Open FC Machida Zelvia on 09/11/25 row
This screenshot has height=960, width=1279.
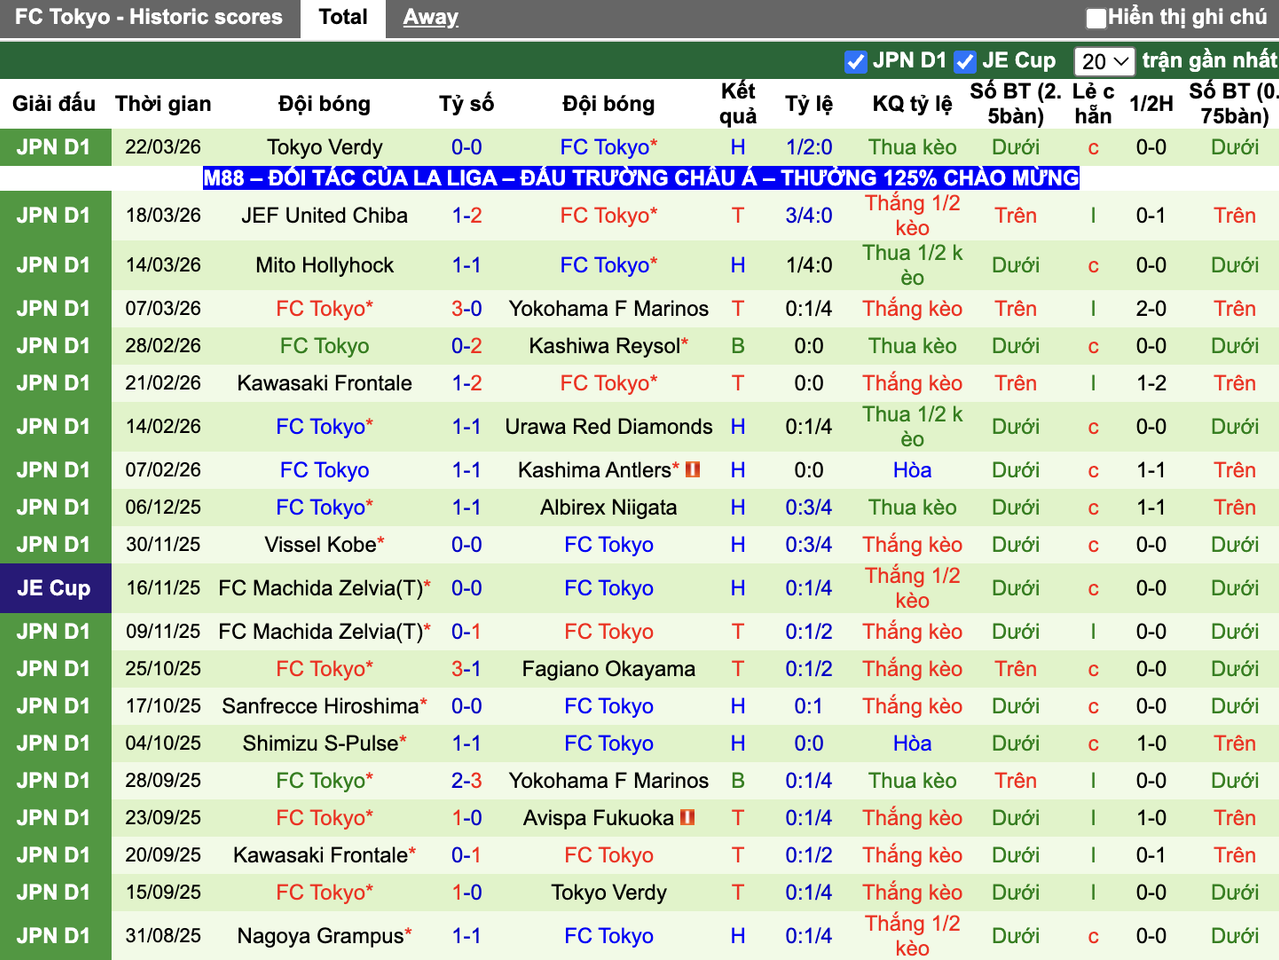pos(321,631)
